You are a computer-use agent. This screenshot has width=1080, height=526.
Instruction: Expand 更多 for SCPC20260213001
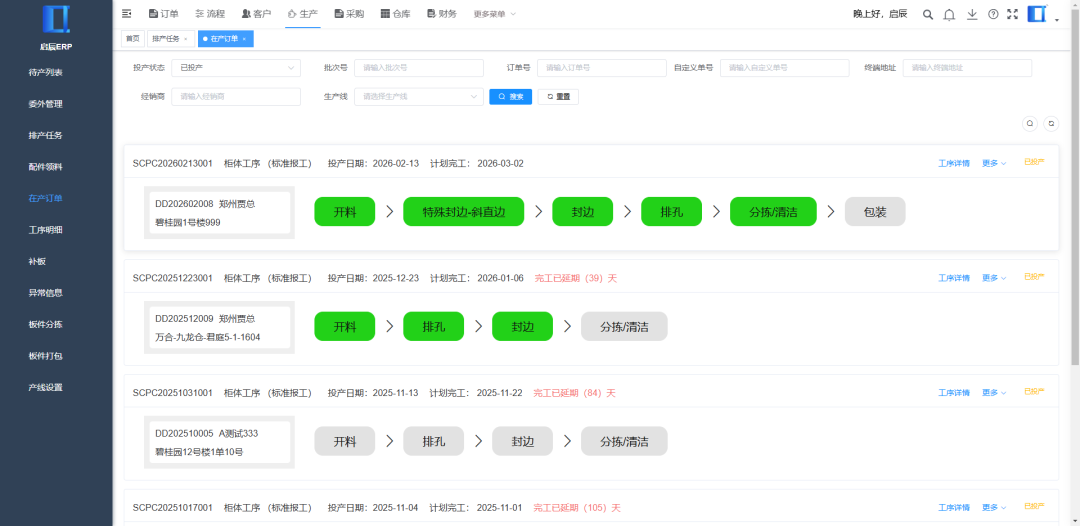(x=994, y=163)
